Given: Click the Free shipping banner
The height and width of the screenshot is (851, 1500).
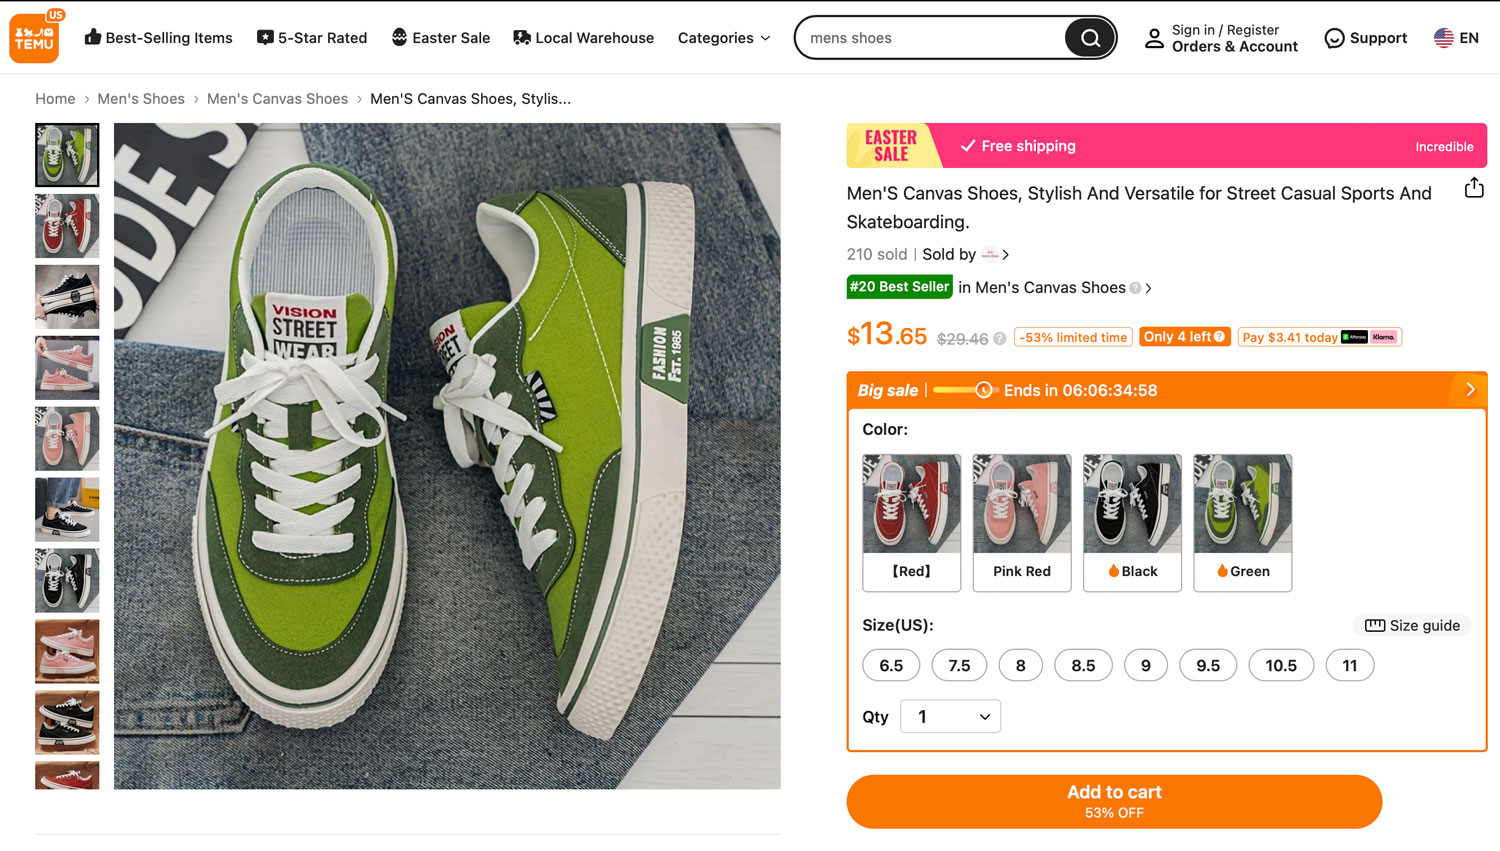Looking at the screenshot, I should (x=1166, y=146).
